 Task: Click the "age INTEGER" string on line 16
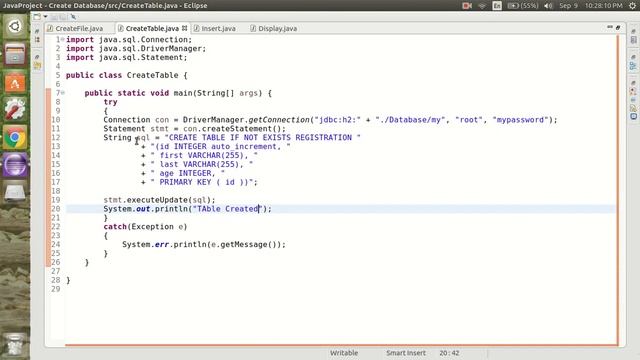point(187,173)
